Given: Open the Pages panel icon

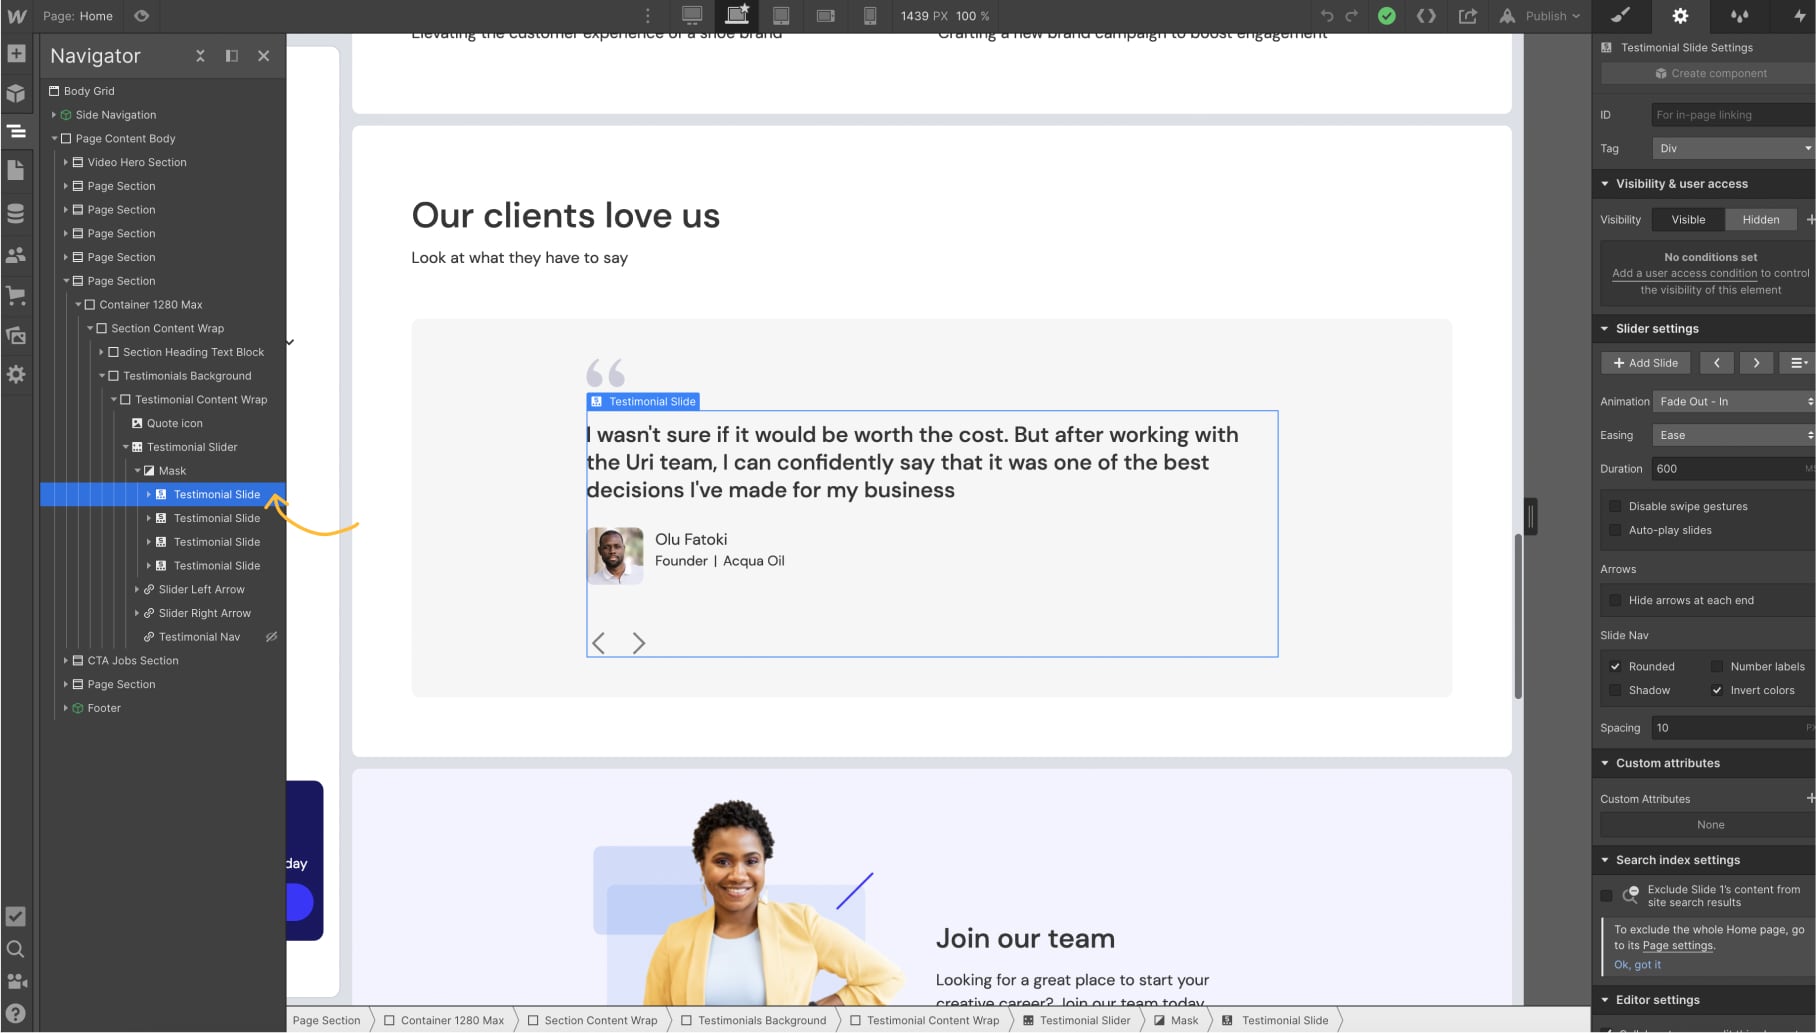Looking at the screenshot, I should point(16,171).
